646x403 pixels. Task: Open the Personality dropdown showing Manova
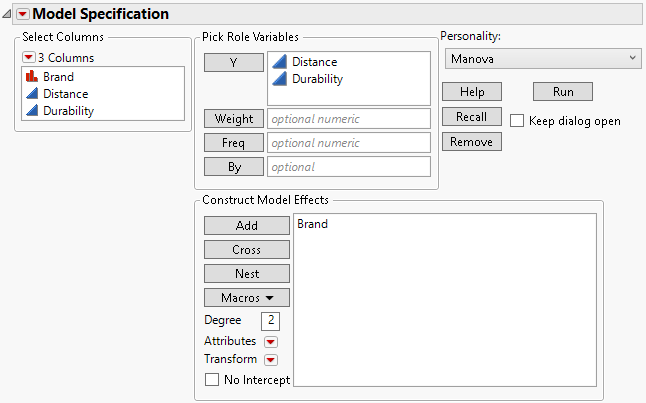pos(541,59)
